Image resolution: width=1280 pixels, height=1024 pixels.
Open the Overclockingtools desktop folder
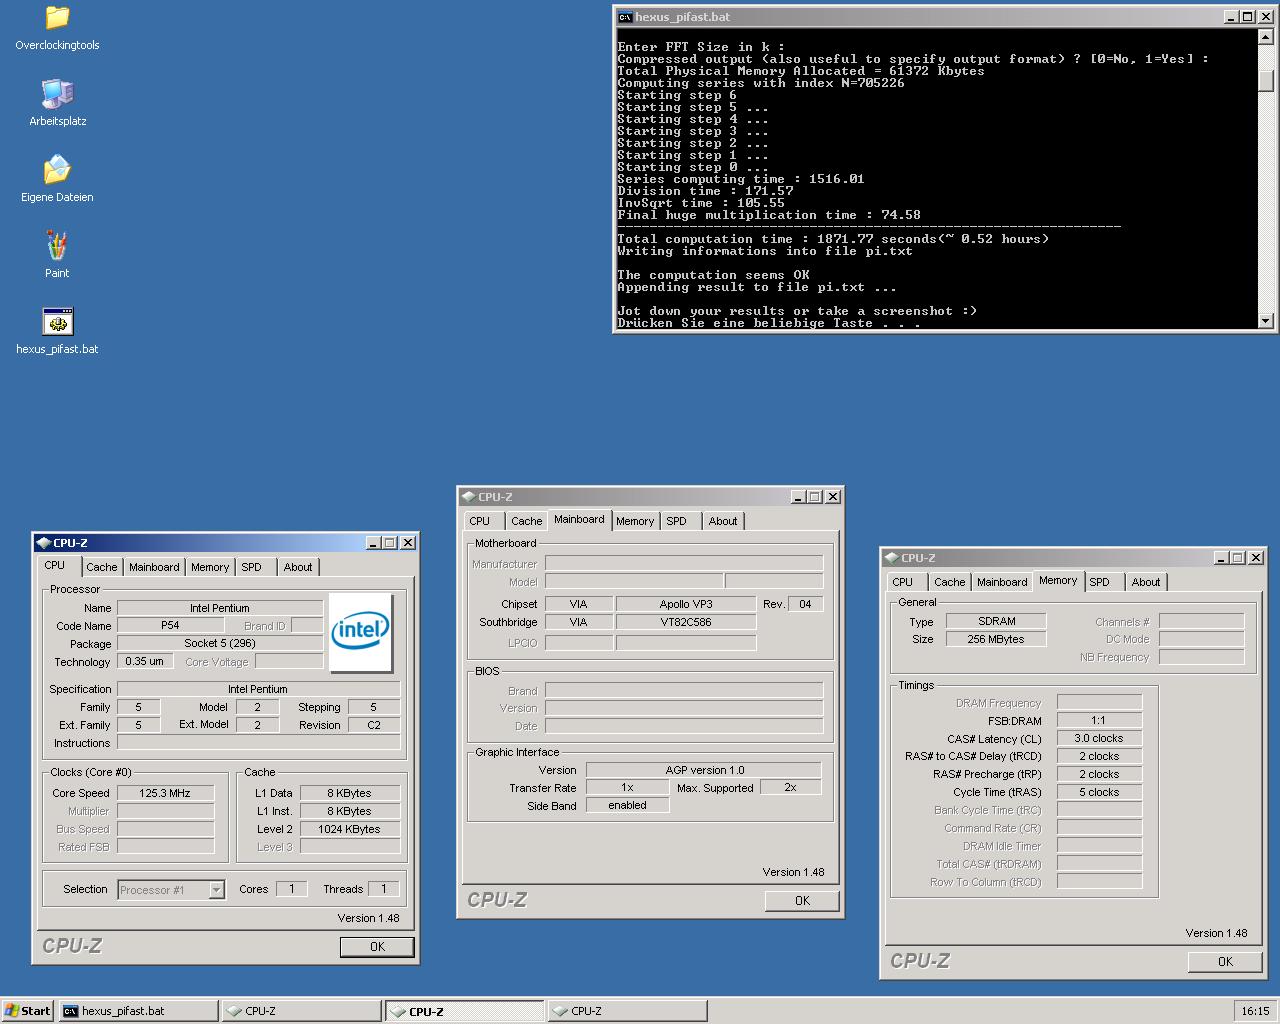[57, 28]
